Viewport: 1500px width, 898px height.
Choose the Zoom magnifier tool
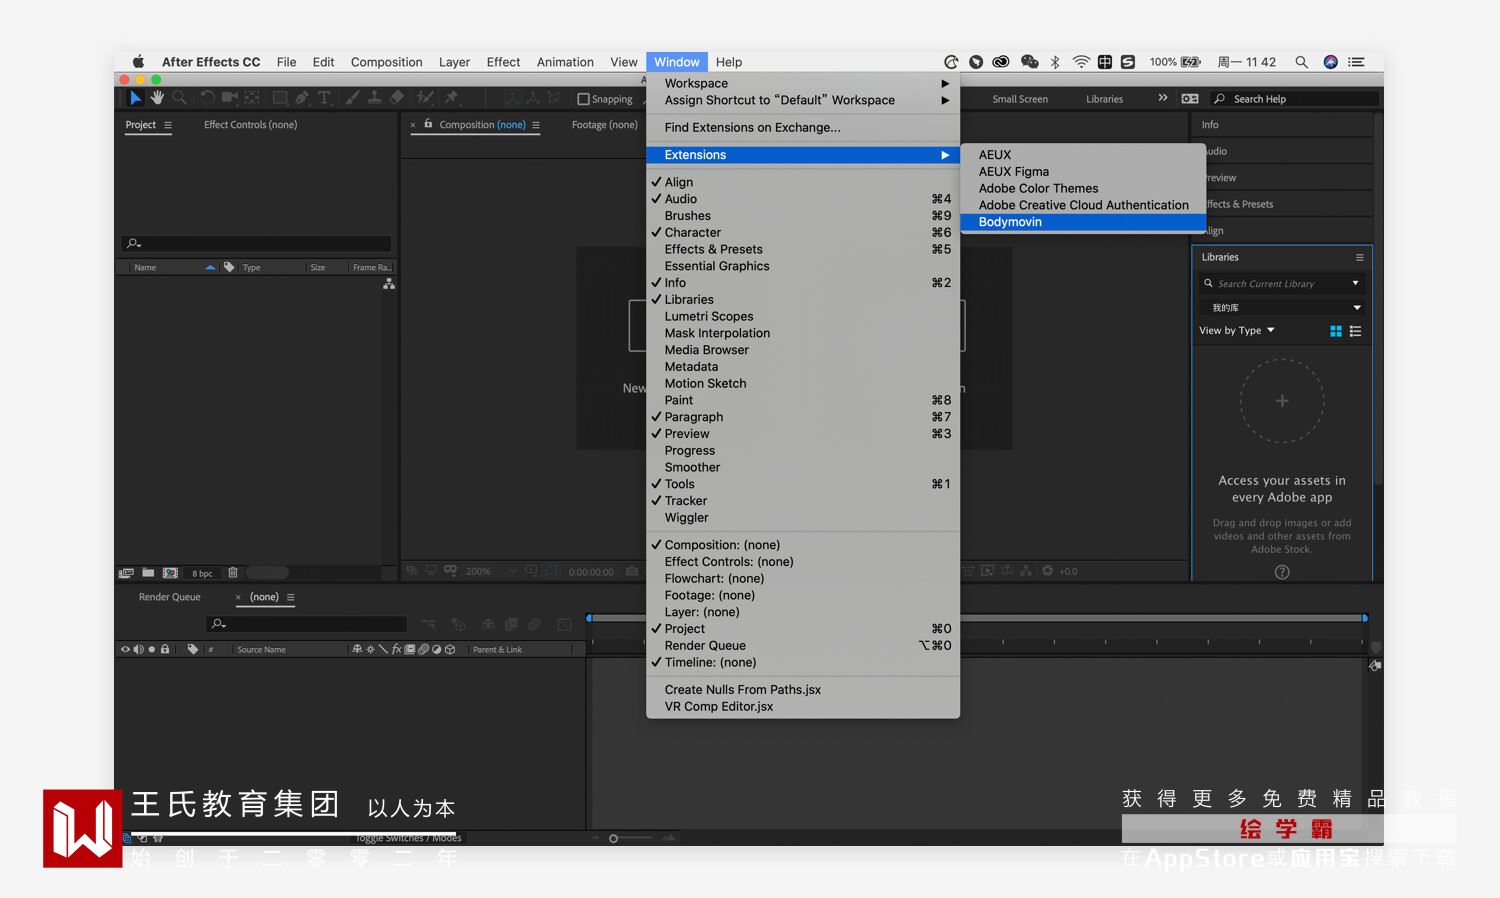[179, 98]
